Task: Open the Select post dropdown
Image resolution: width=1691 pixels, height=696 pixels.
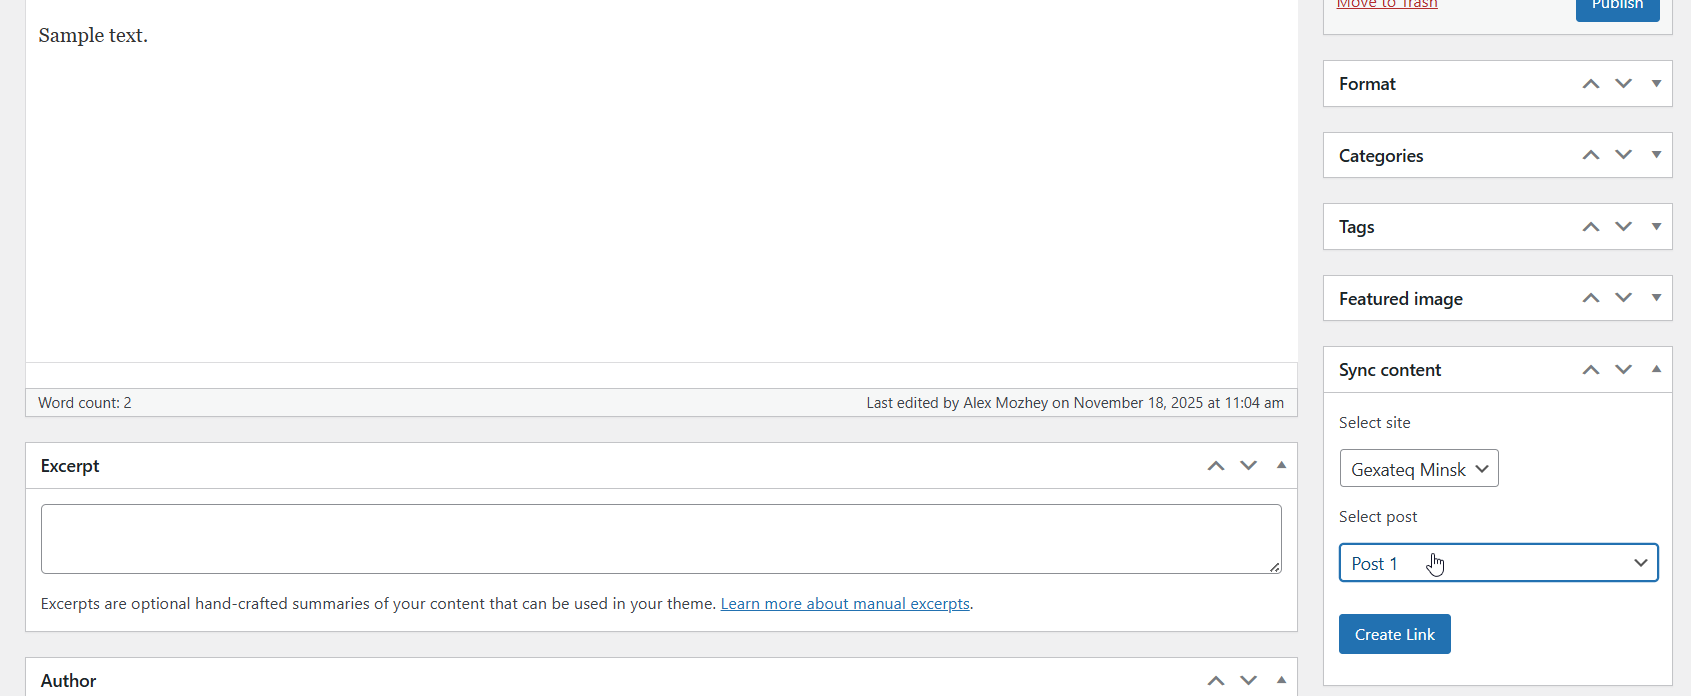Action: (1498, 563)
